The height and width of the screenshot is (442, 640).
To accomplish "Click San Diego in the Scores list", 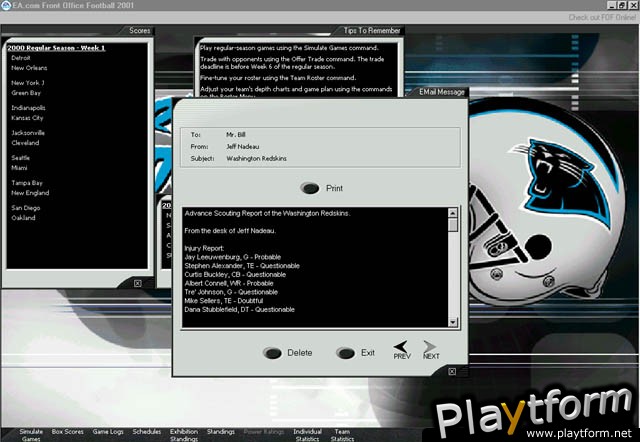I will (x=26, y=208).
